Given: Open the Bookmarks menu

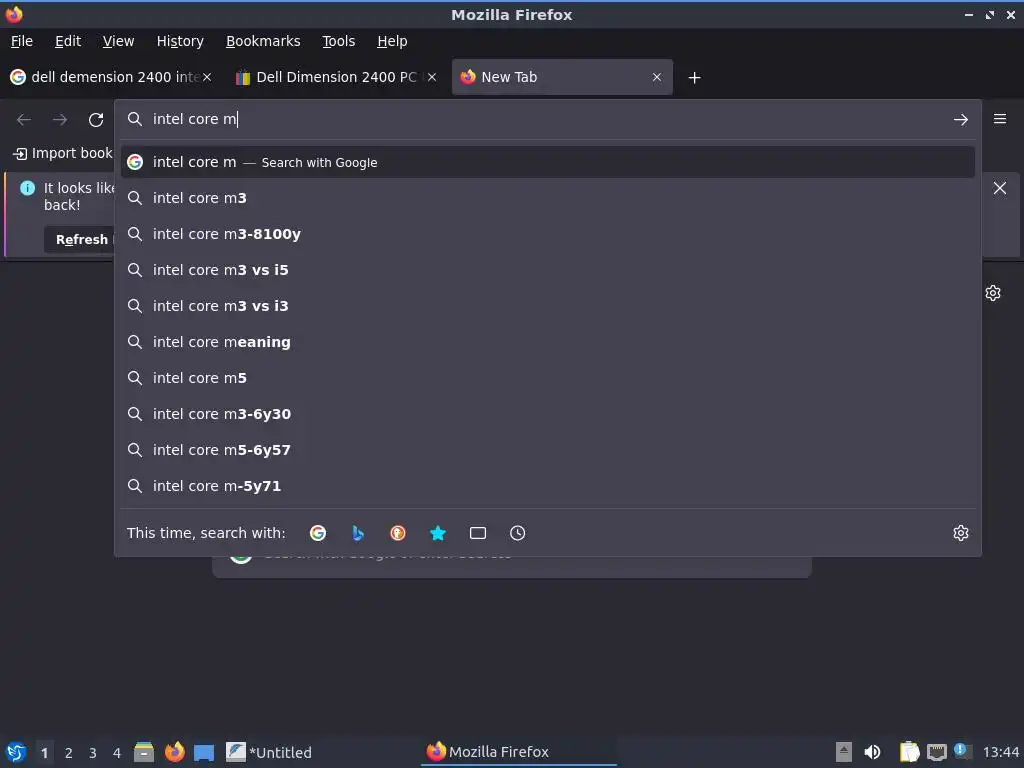Looking at the screenshot, I should click(x=263, y=41).
